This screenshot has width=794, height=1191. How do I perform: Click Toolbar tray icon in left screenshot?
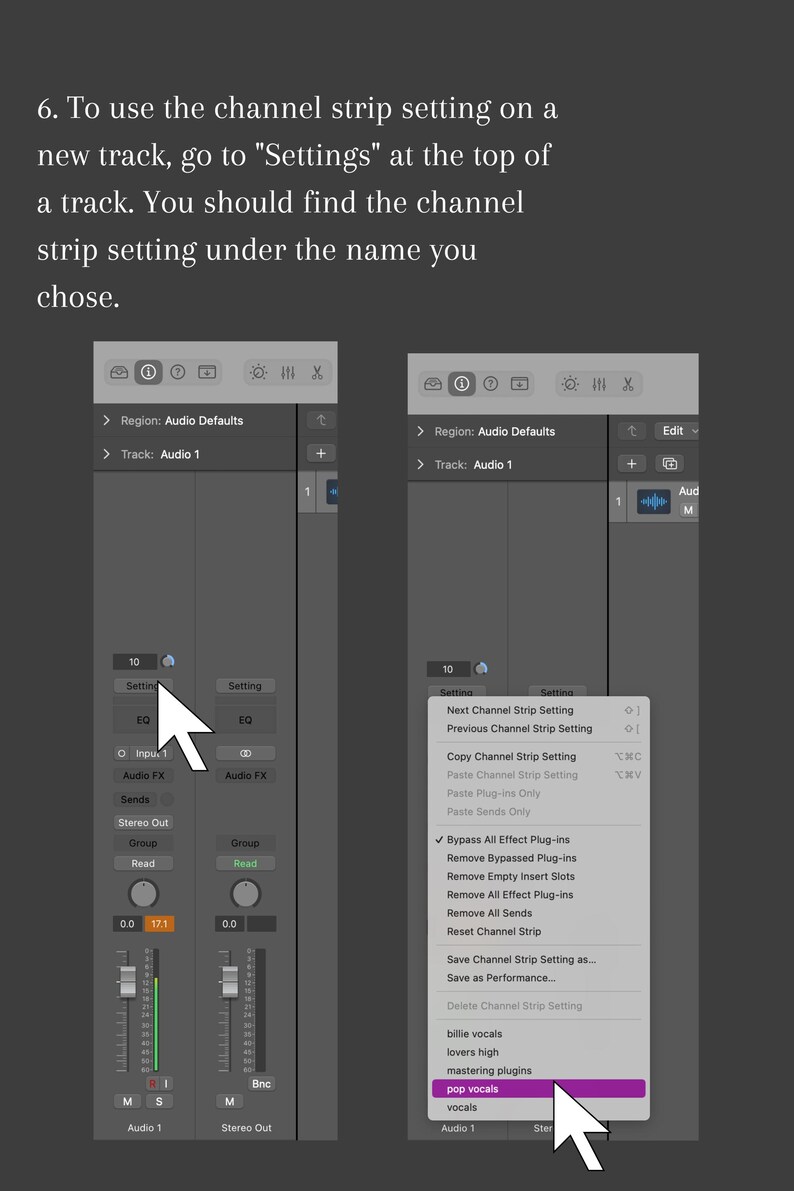click(207, 372)
